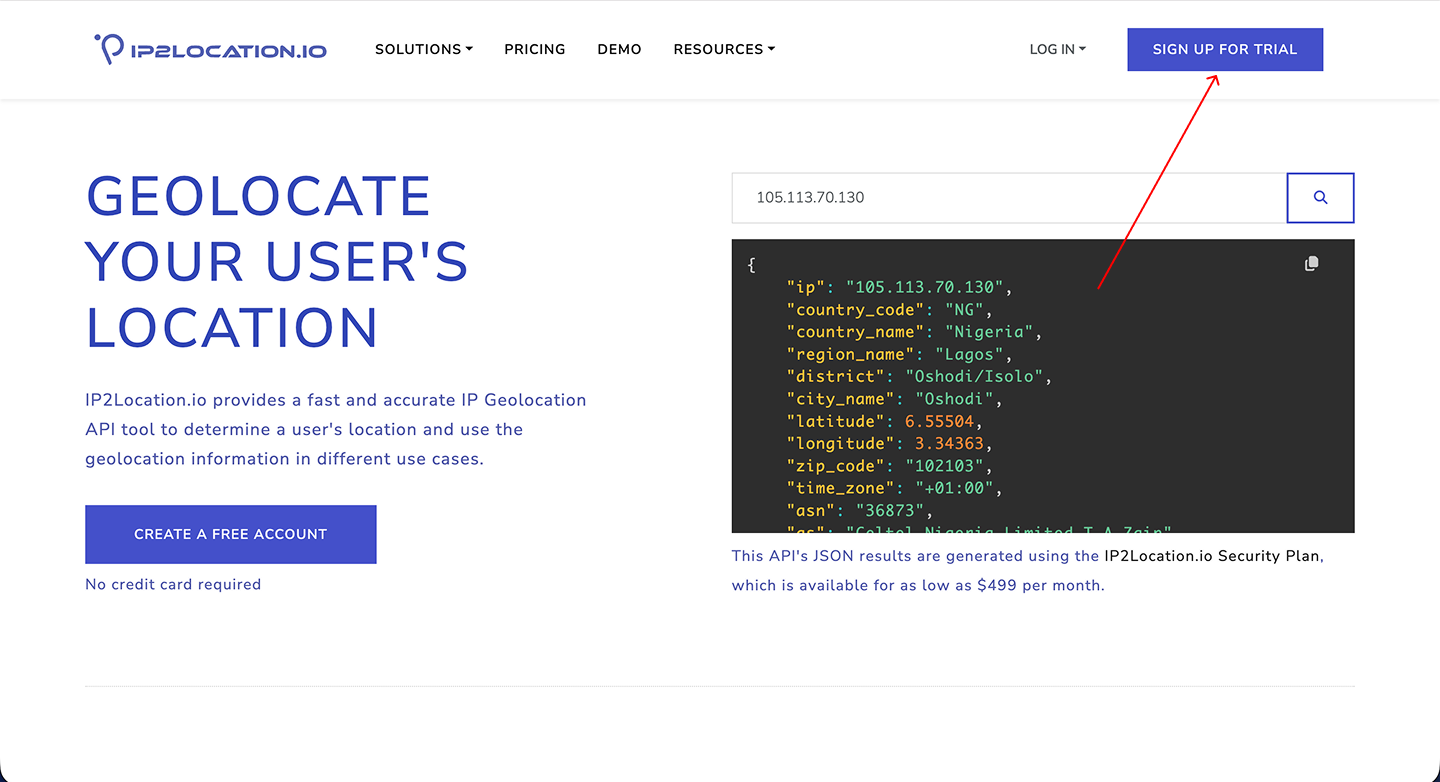Click the search magnifier button

[1320, 198]
